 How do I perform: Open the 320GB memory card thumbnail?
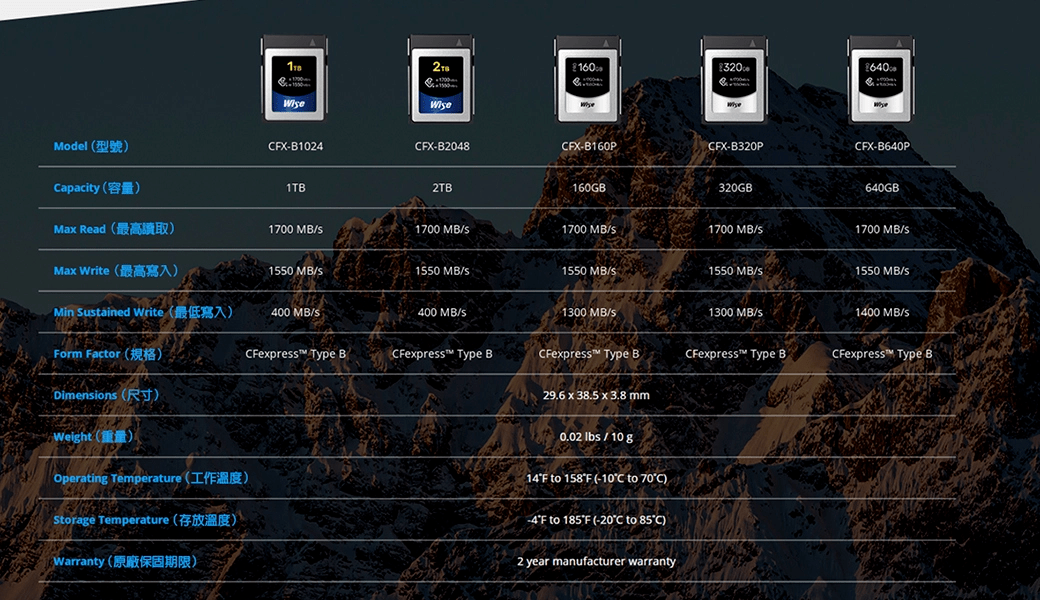(735, 76)
